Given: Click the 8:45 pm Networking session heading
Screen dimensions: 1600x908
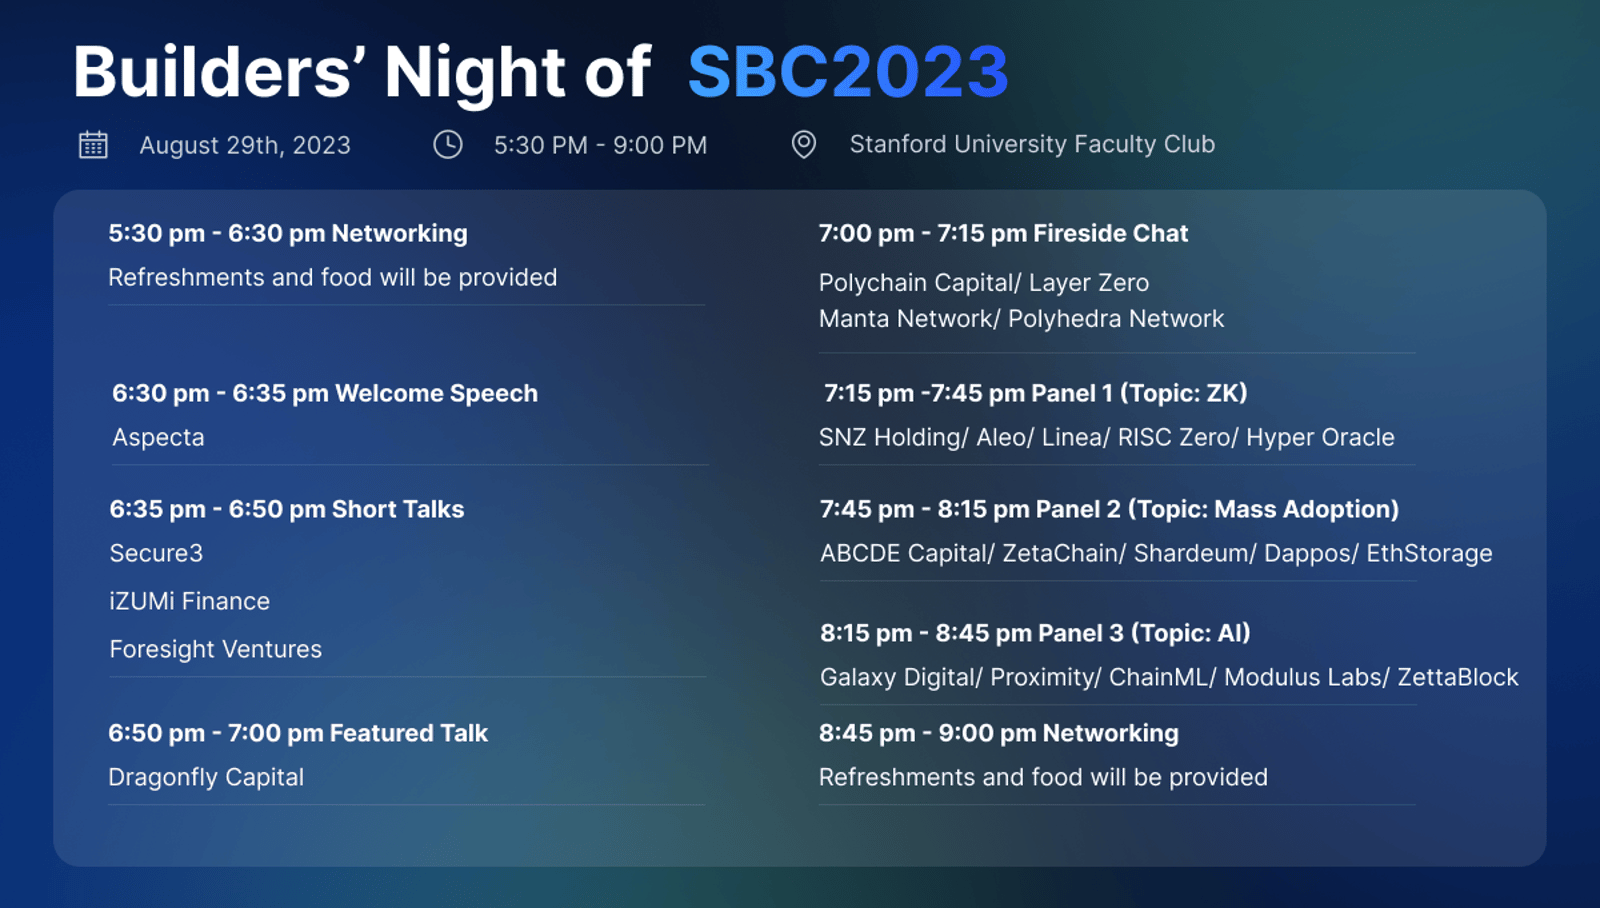Looking at the screenshot, I should coord(999,733).
